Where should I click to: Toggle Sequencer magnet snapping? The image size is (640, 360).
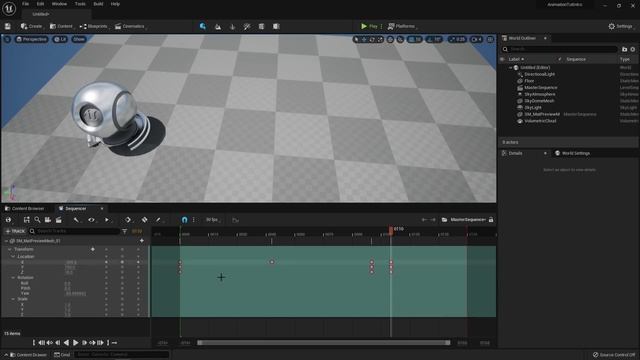pyautogui.click(x=184, y=220)
